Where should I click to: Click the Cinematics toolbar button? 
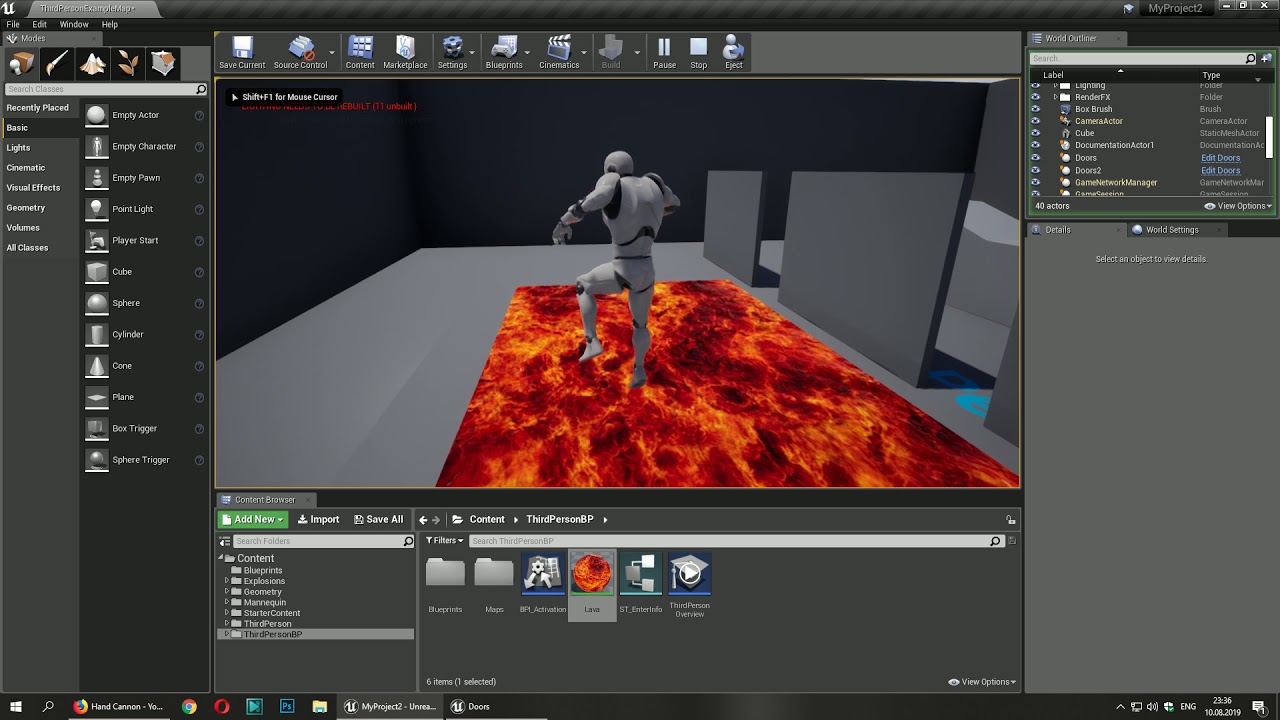coord(559,53)
